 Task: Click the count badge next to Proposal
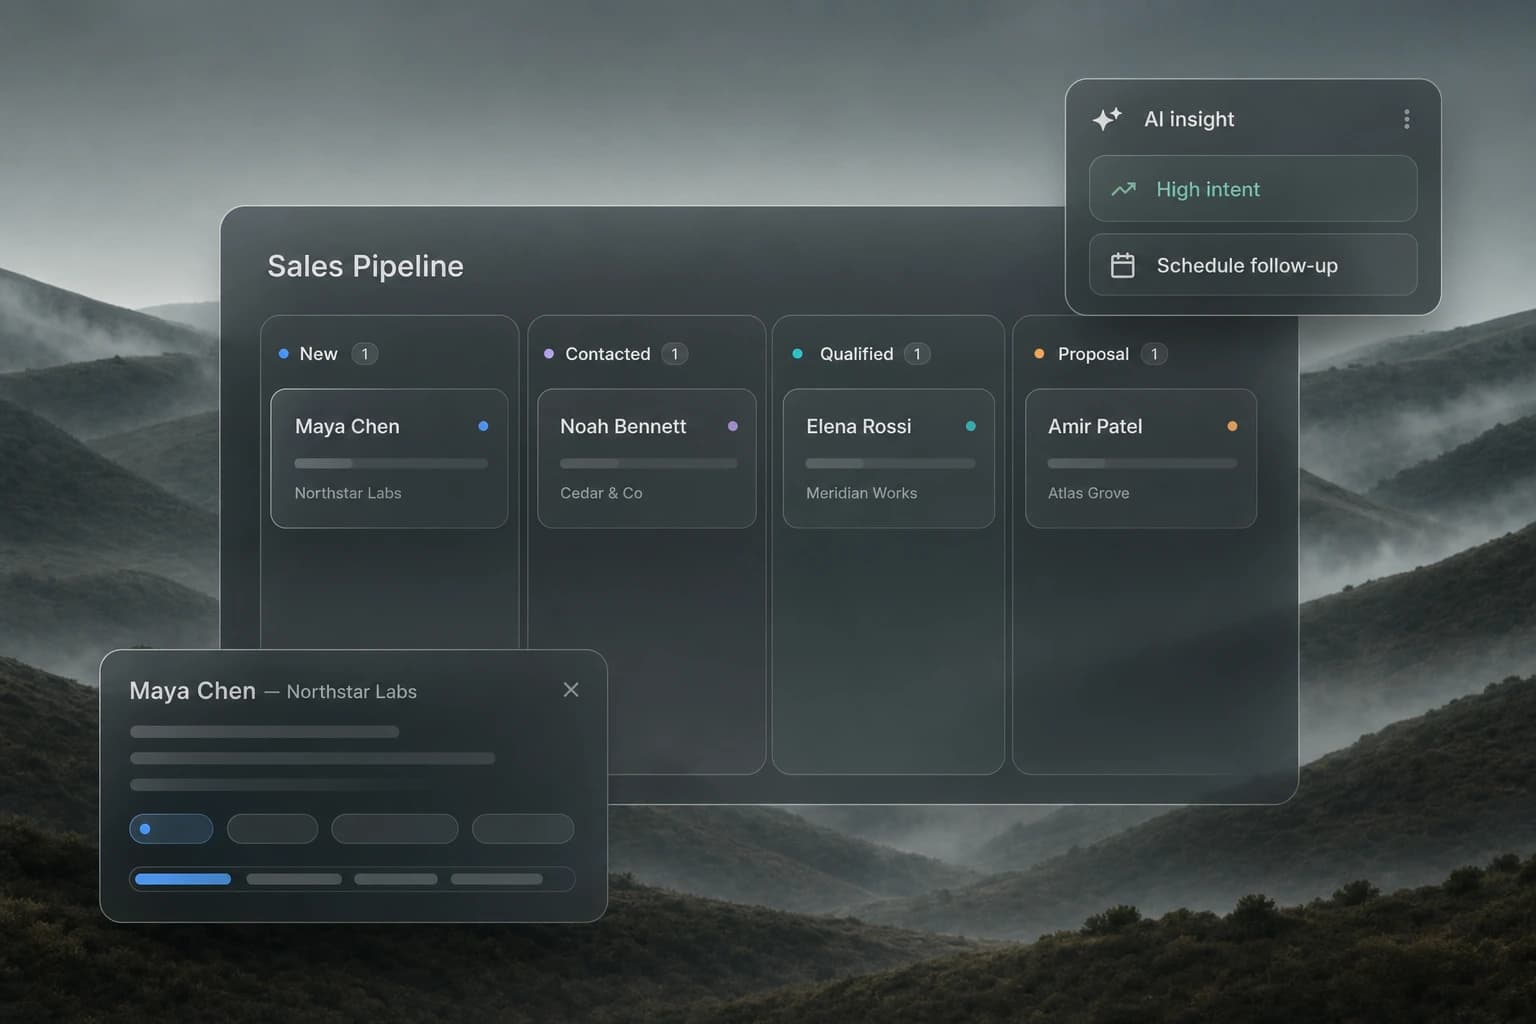point(1154,354)
